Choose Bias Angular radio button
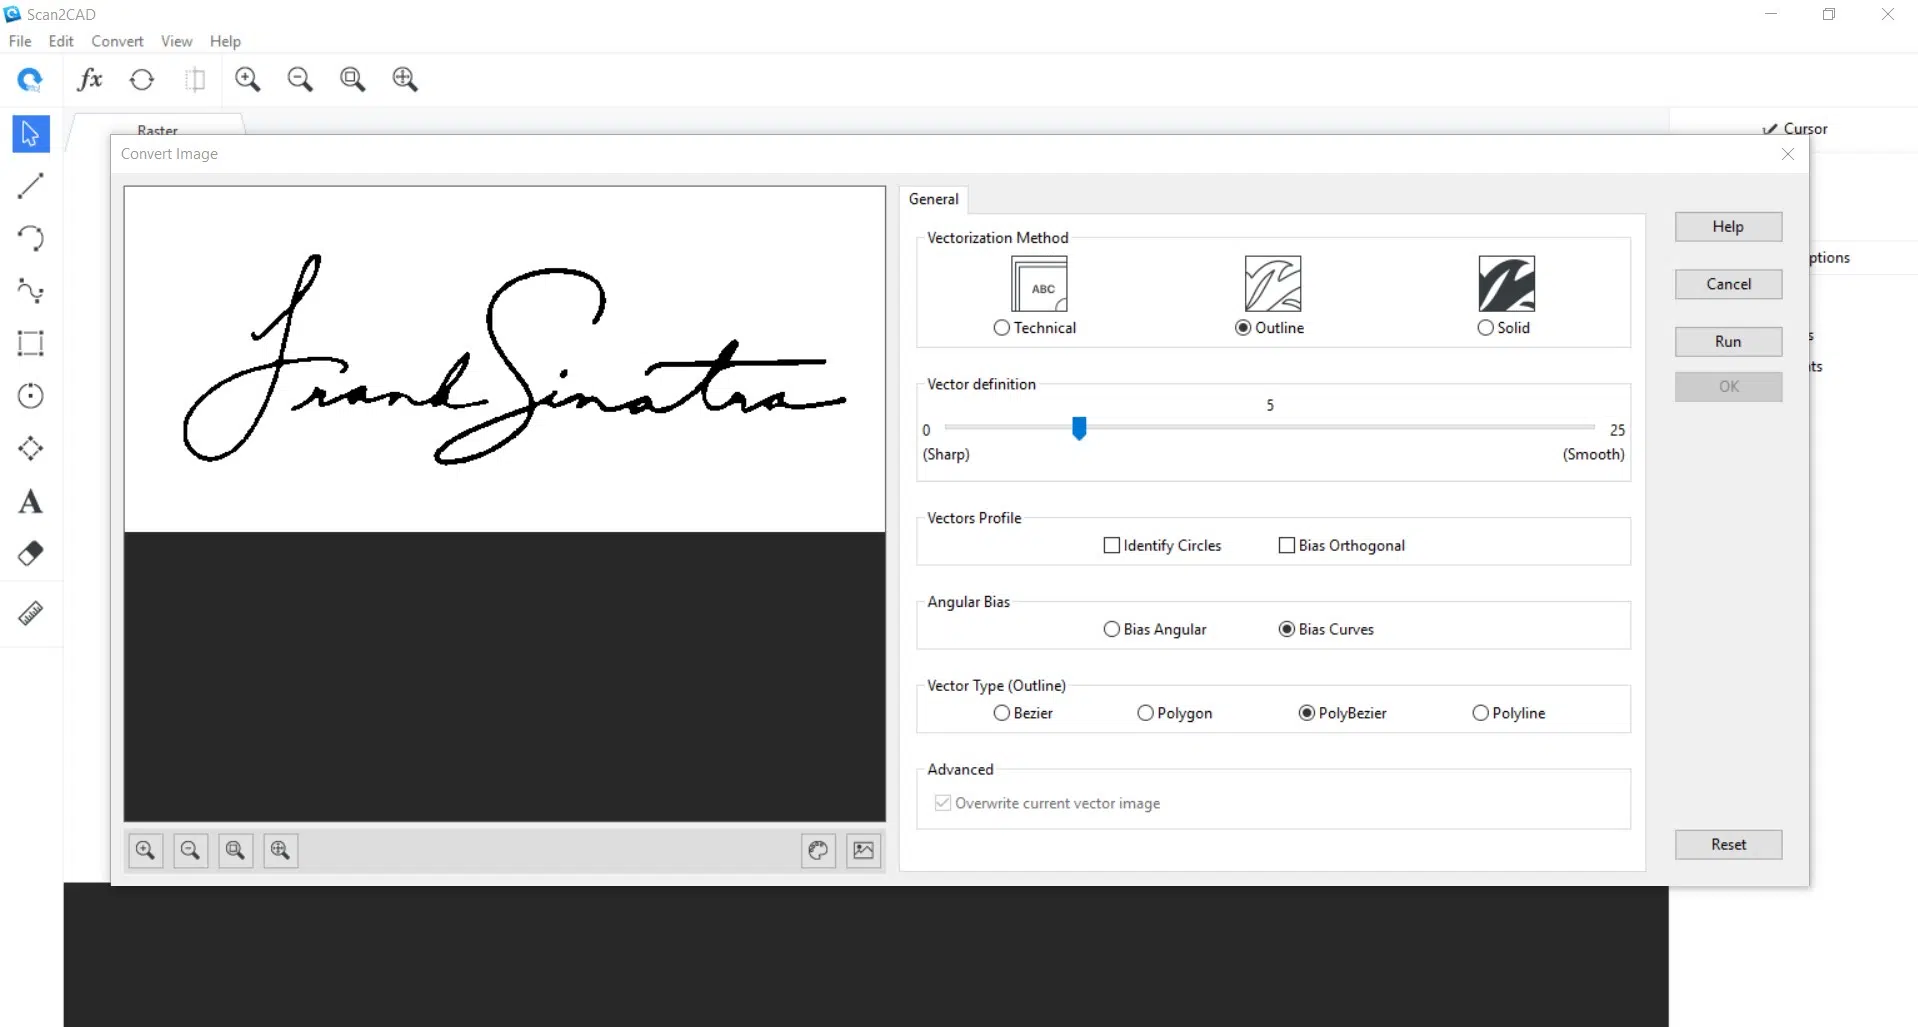The width and height of the screenshot is (1918, 1027). (1111, 629)
